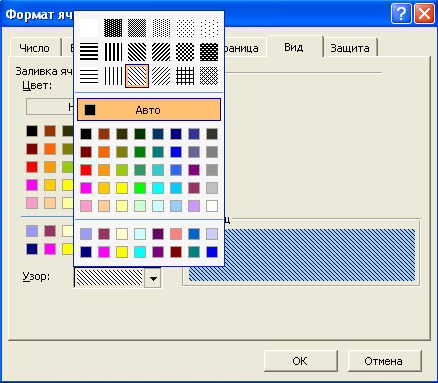
Task: Pick magenta in popup fourth row
Action: click(x=86, y=188)
